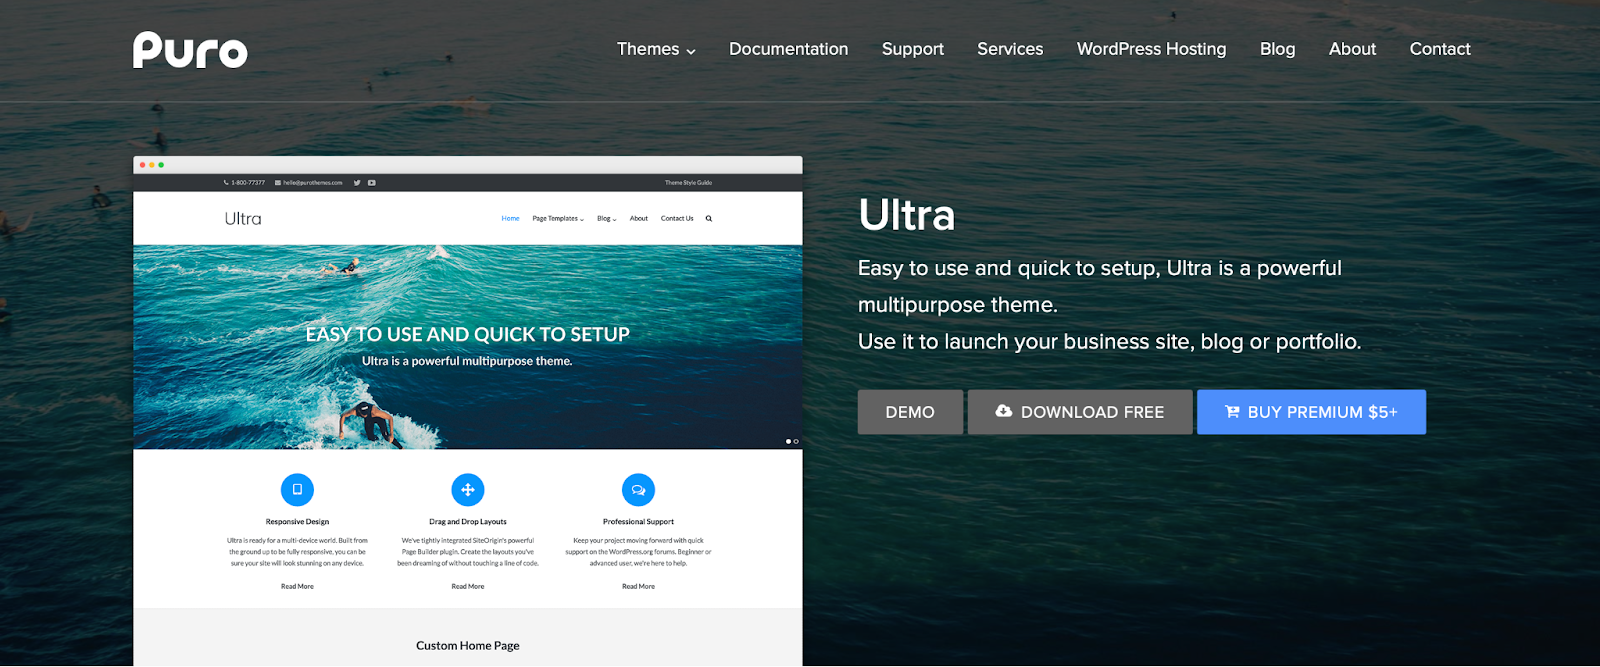
Task: Select the first slider dot in preview
Action: pyautogui.click(x=789, y=441)
